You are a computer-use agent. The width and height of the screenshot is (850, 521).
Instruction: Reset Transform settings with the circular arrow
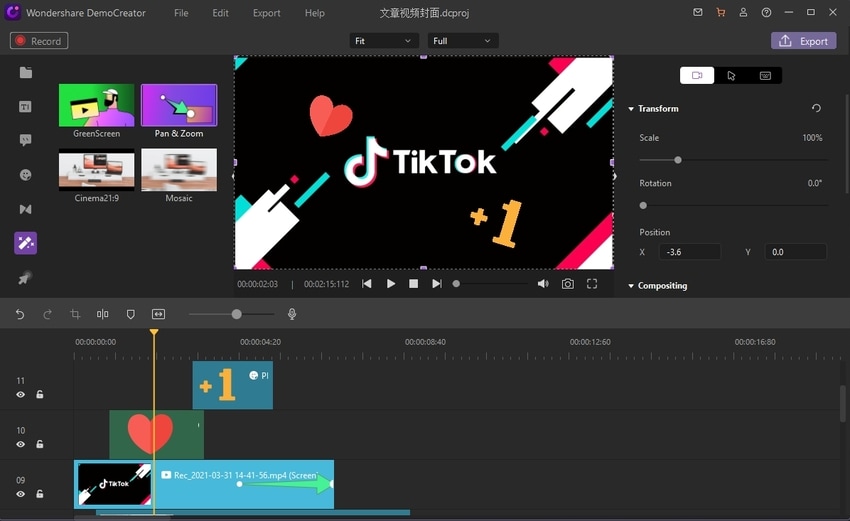coord(816,108)
